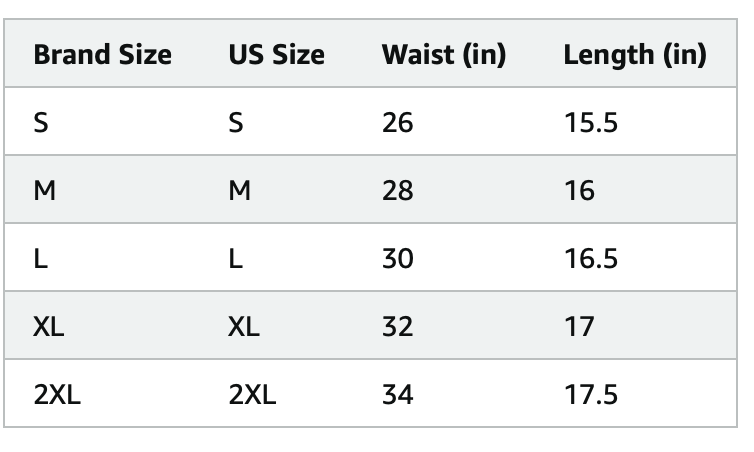Click the length value 15.5

(x=591, y=123)
